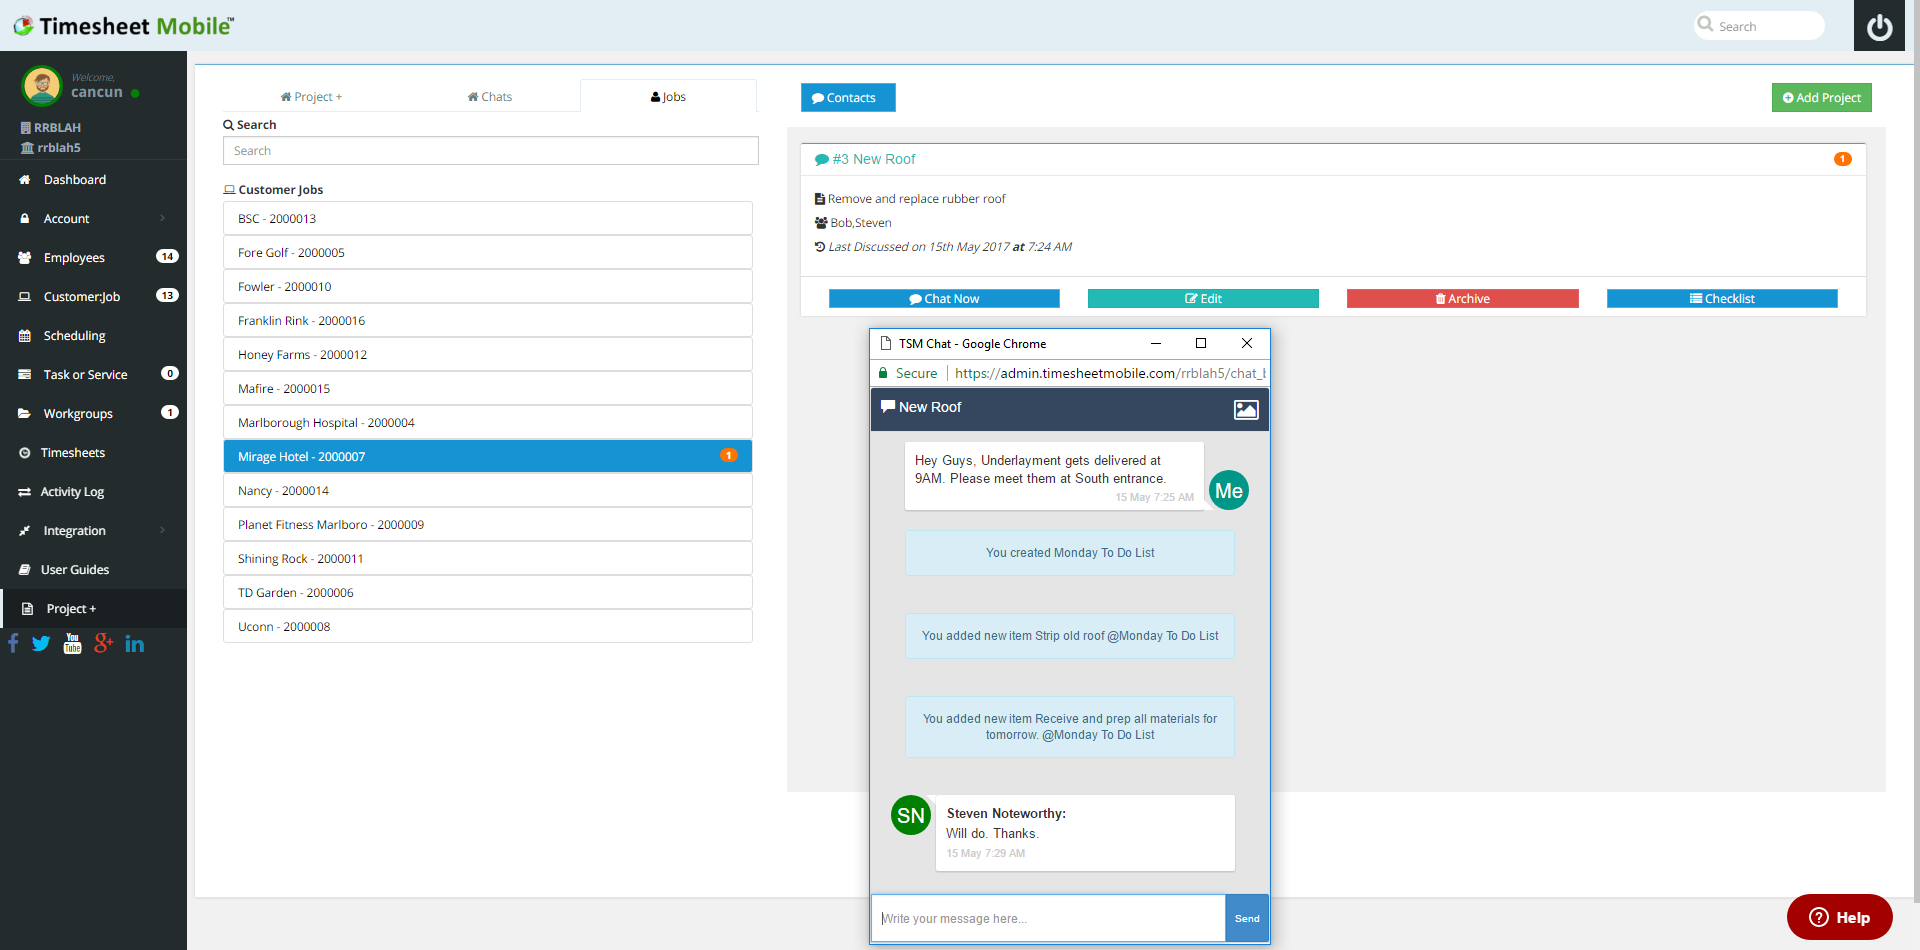The height and width of the screenshot is (950, 1920).
Task: Click the Secure lock indicator in chat popup
Action: coord(908,373)
